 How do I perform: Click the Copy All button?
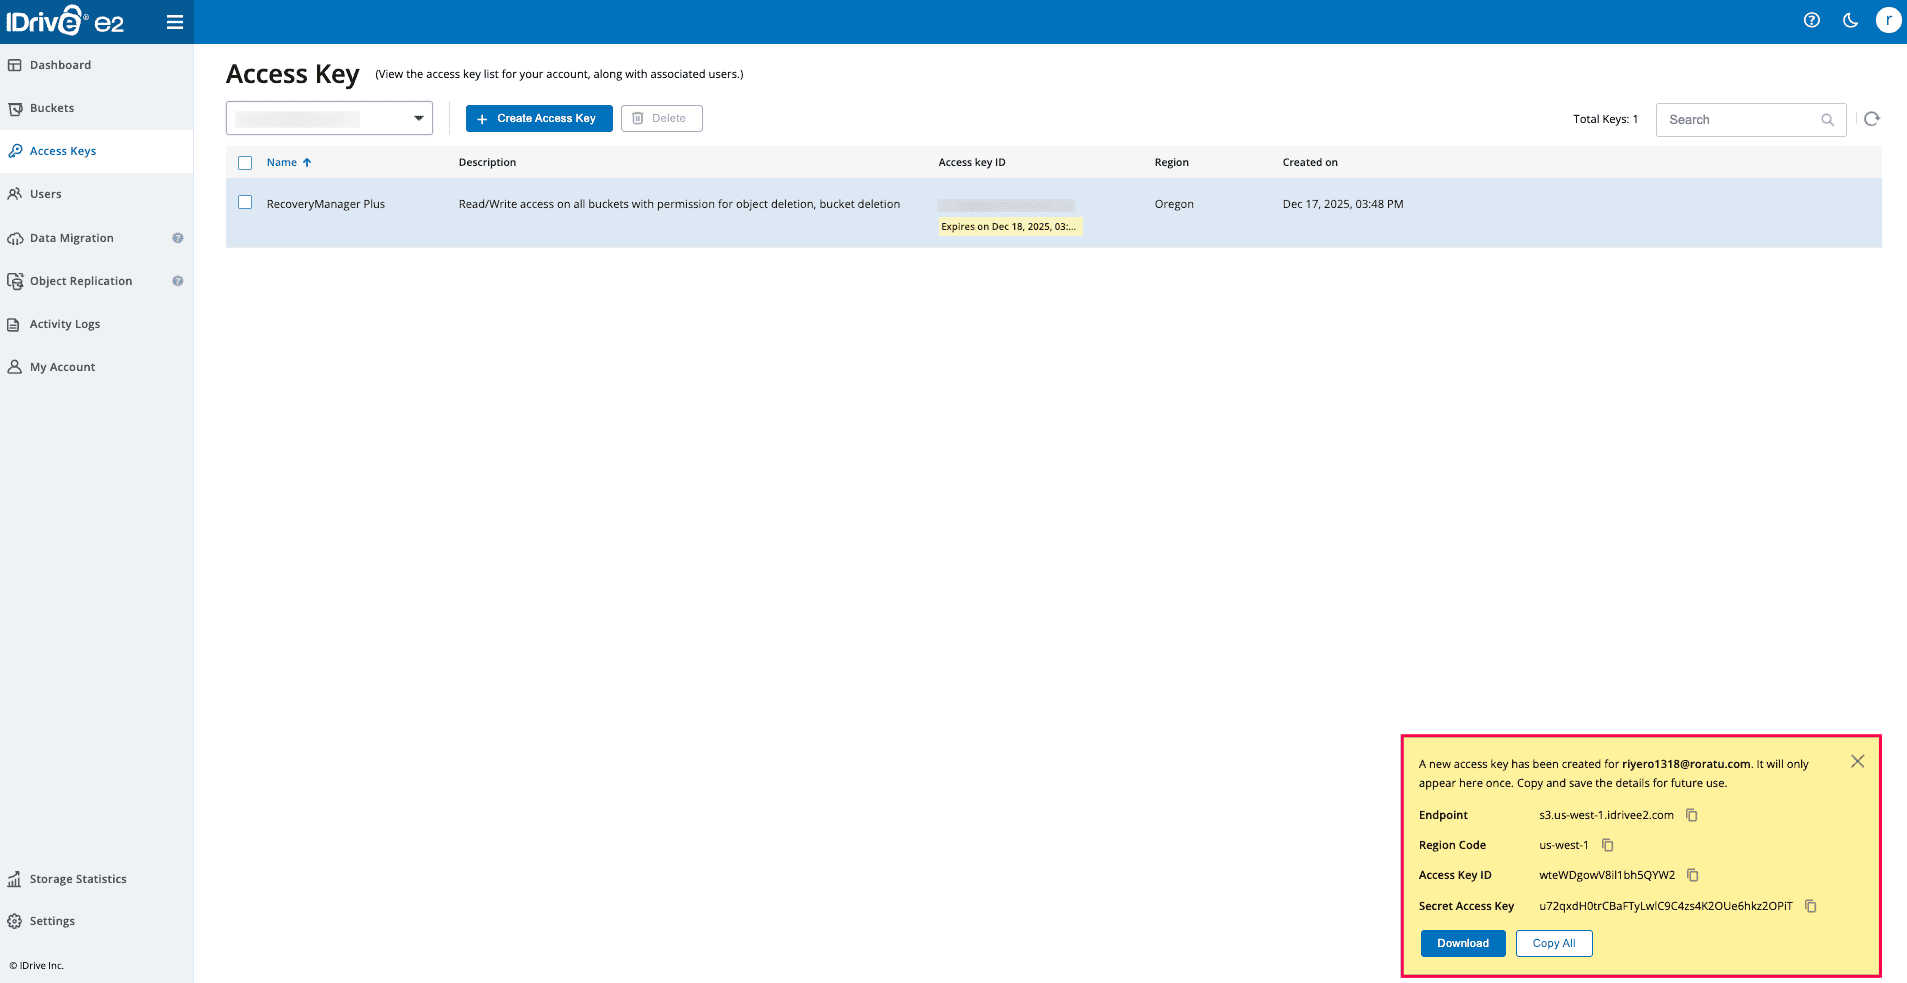pos(1554,943)
